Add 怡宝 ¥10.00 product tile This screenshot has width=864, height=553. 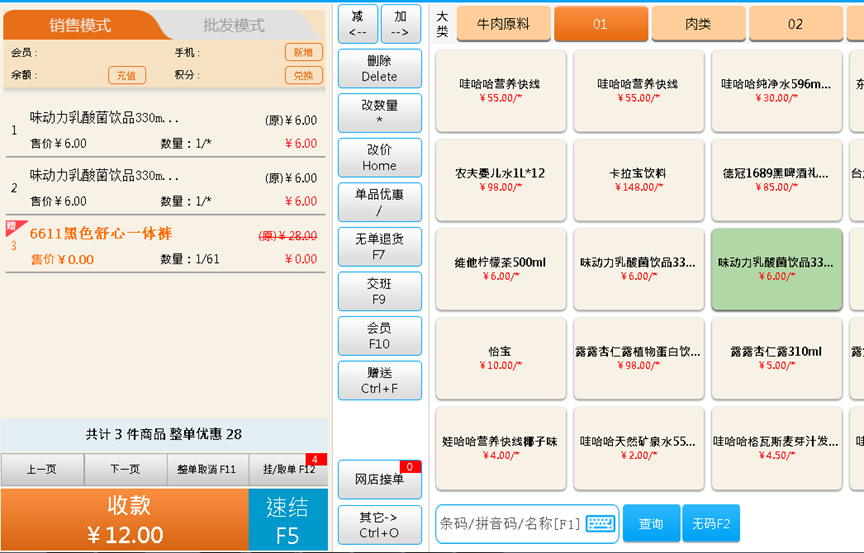coord(501,358)
